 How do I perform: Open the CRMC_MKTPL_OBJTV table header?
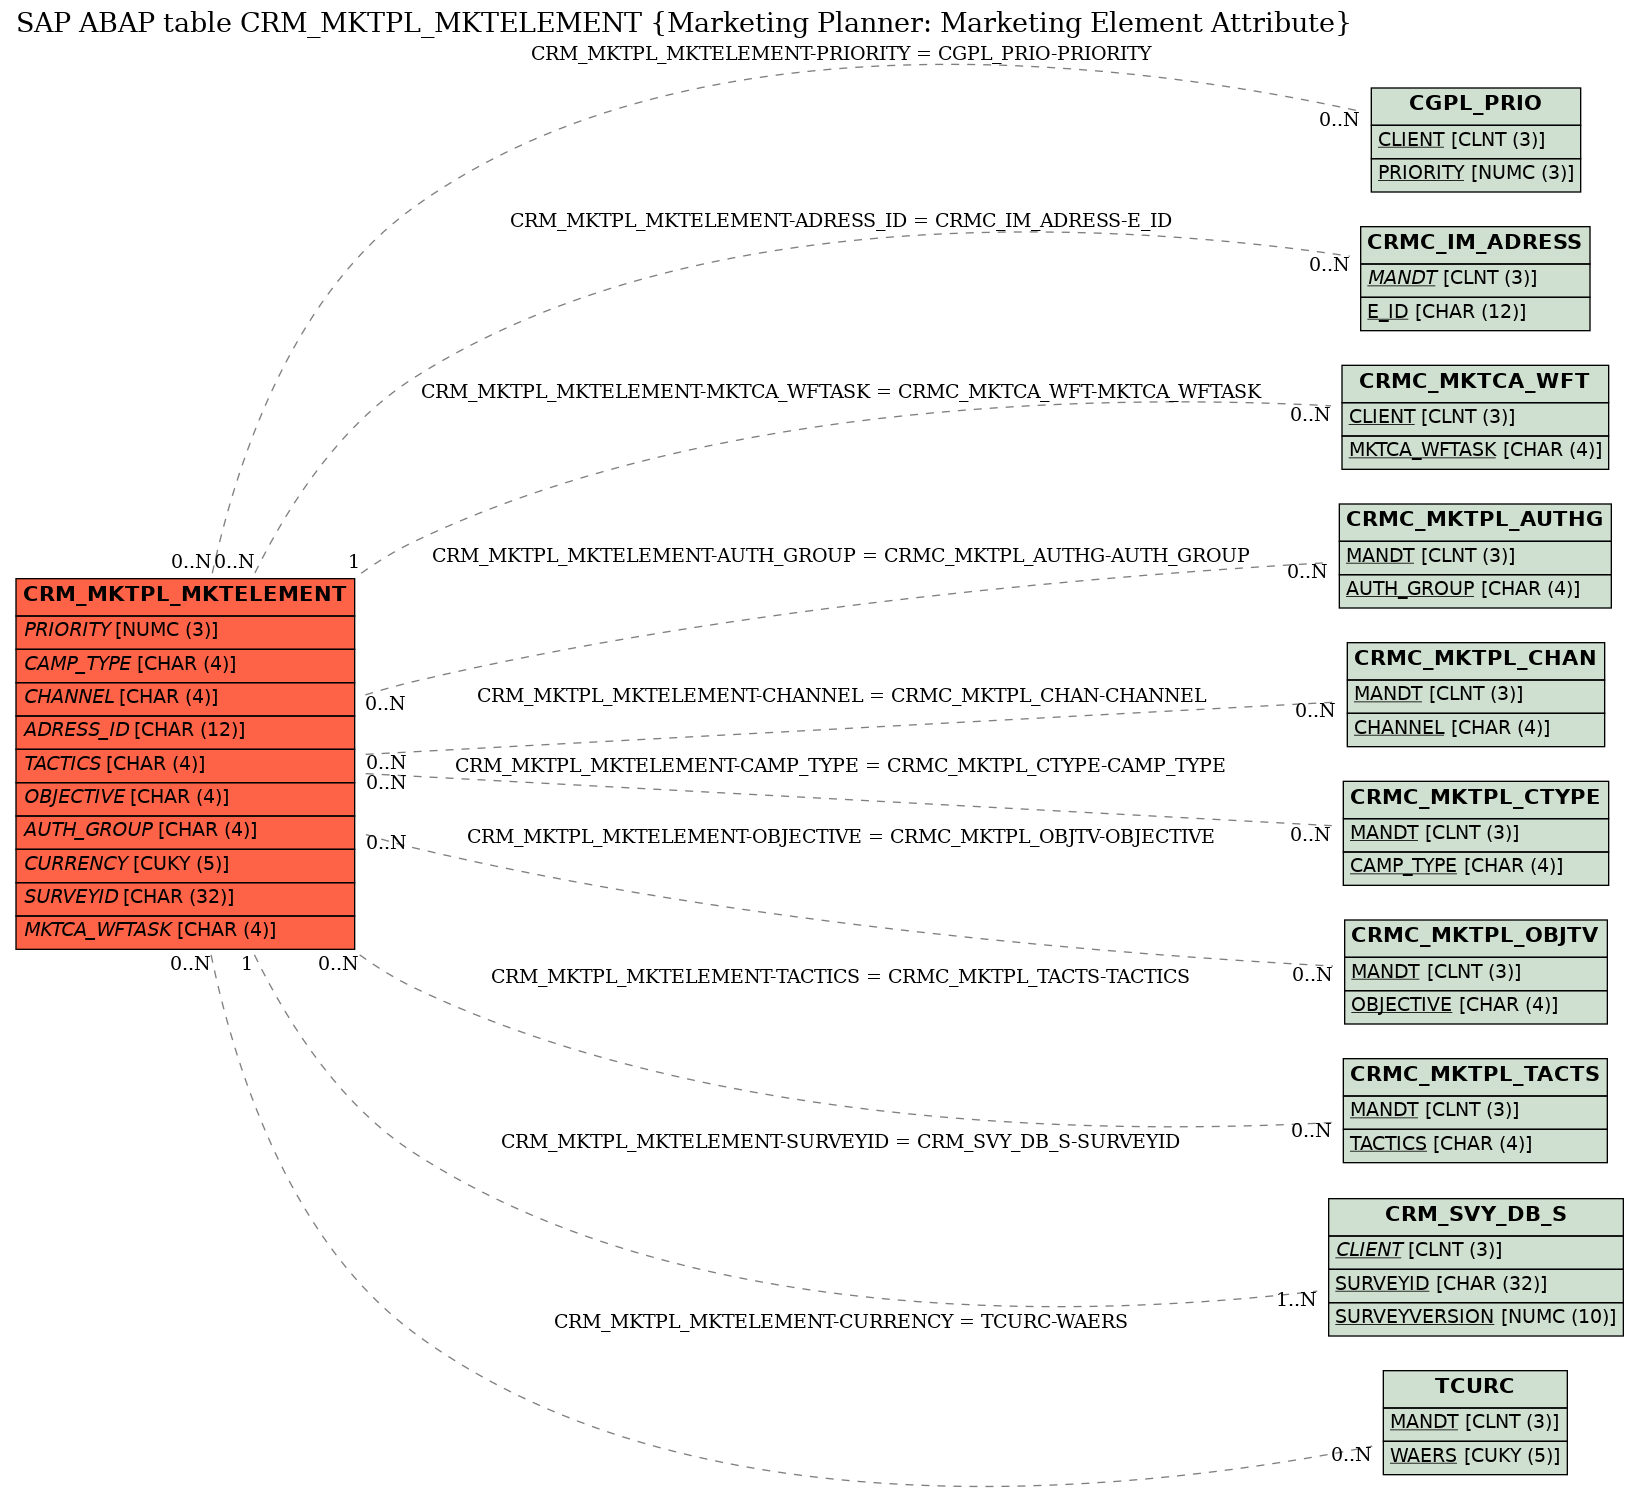pos(1475,937)
